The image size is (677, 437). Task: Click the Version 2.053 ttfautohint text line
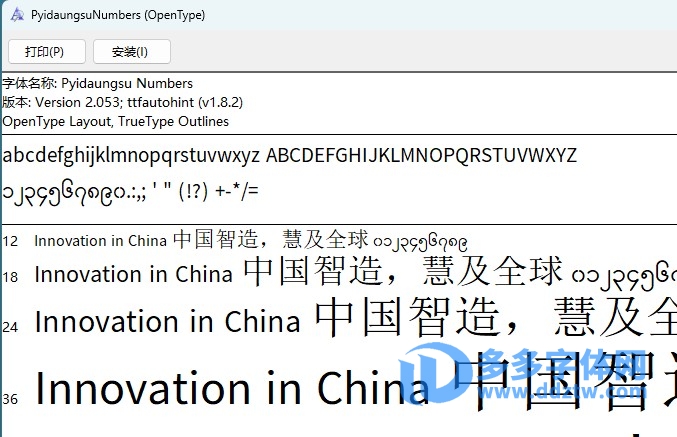click(x=122, y=102)
